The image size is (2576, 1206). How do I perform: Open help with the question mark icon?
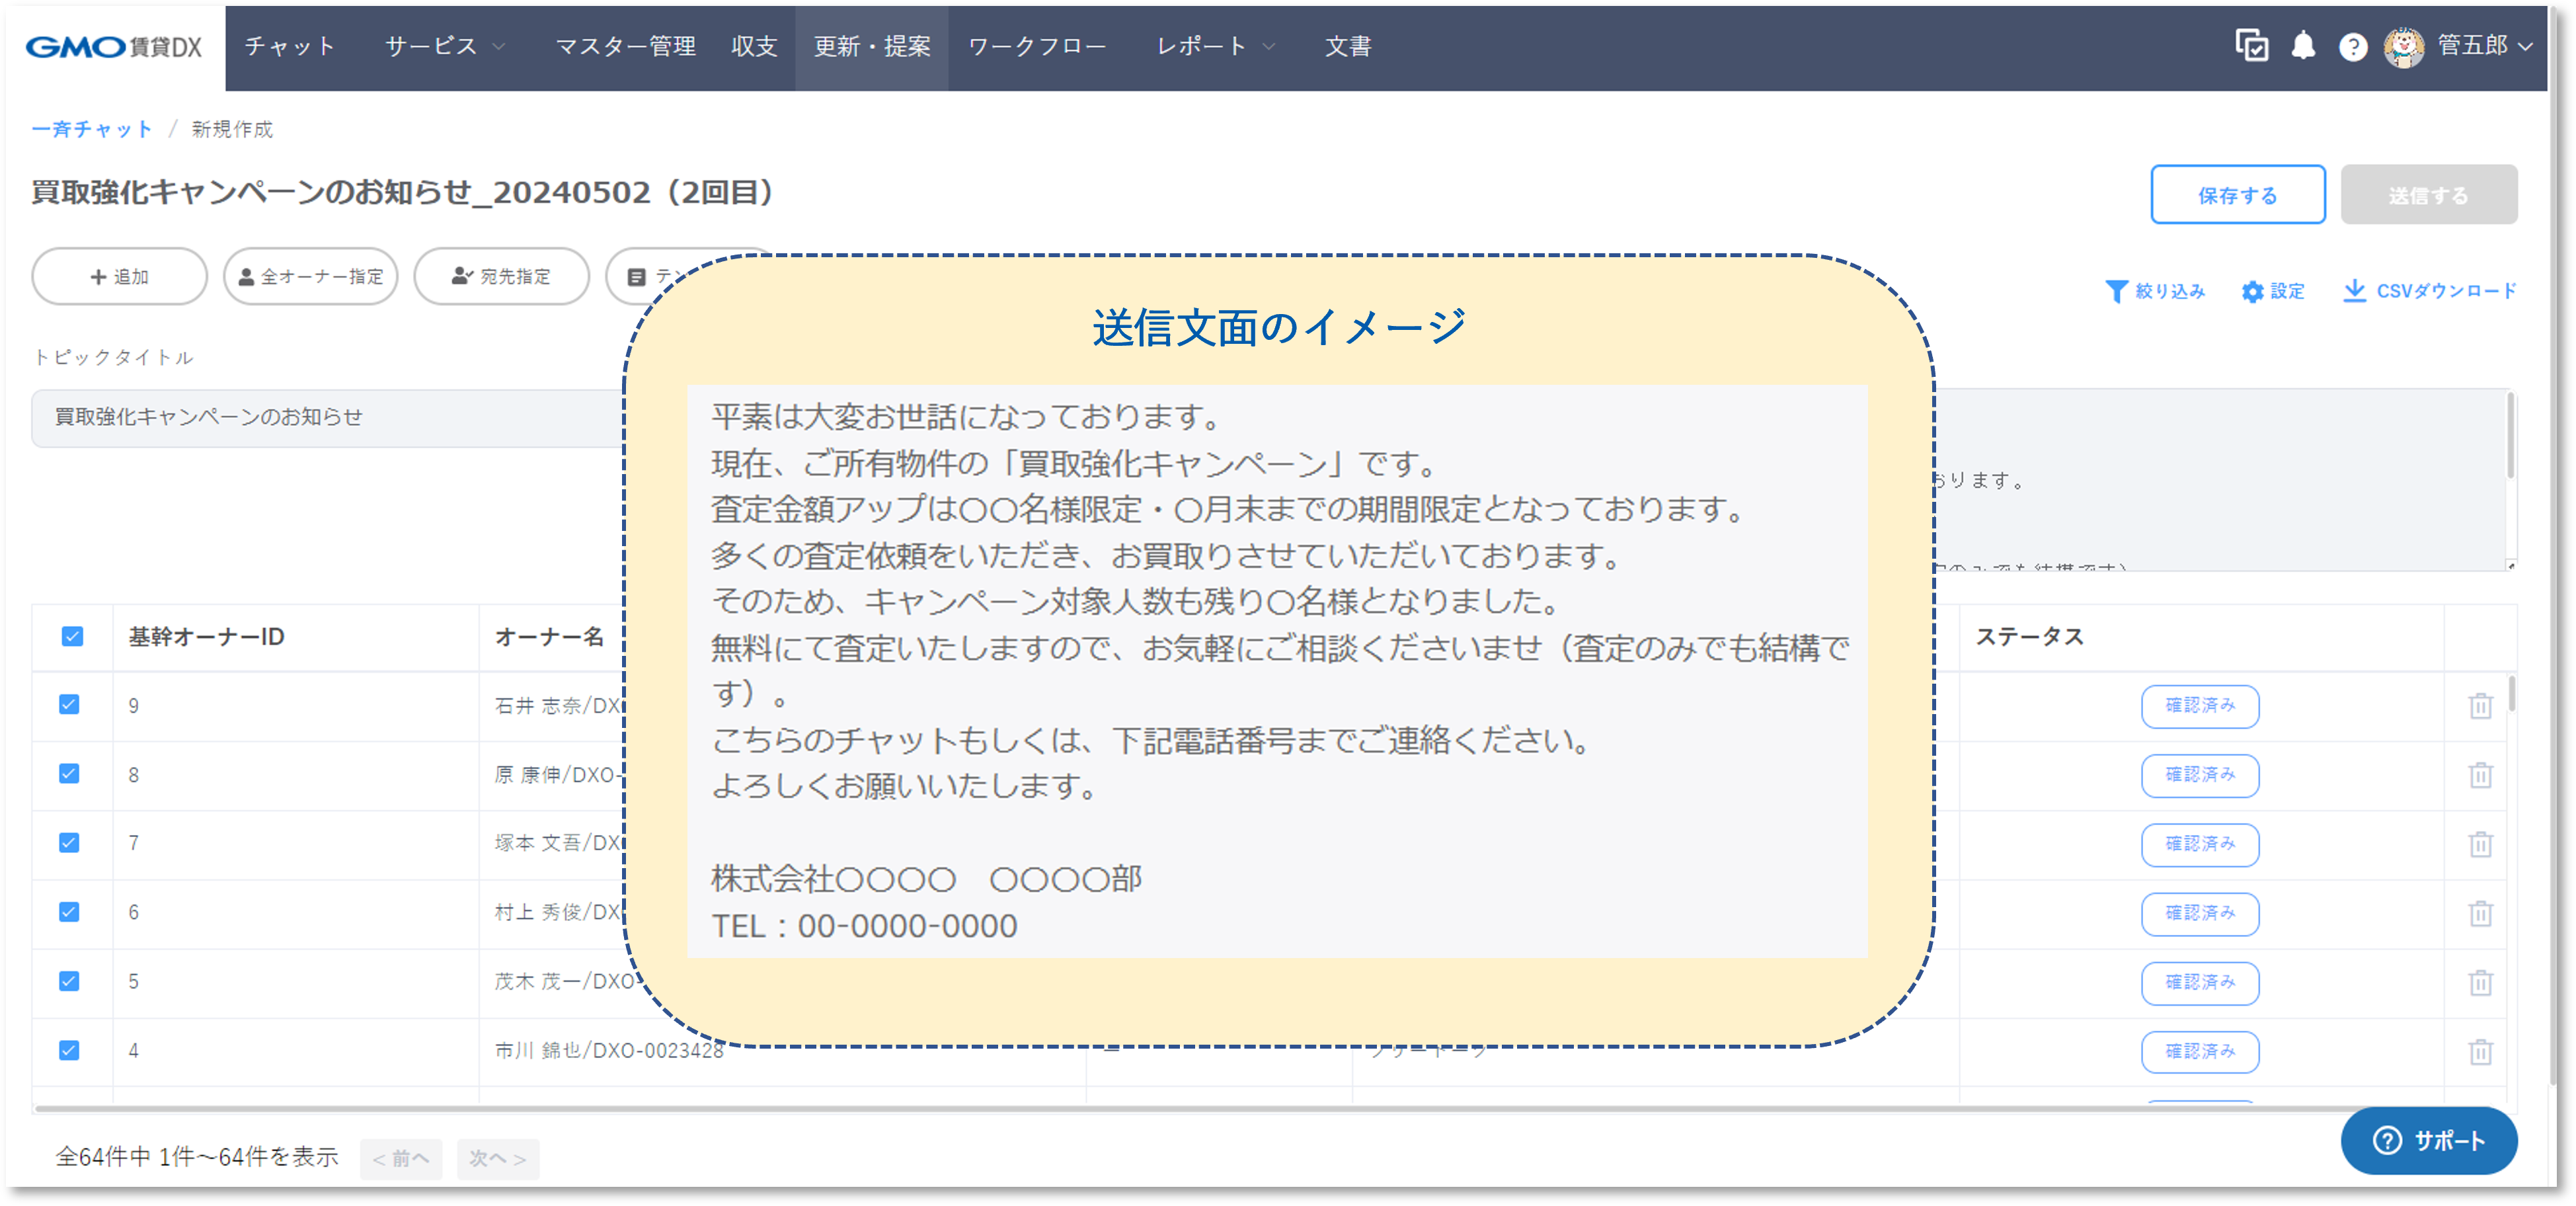coord(2354,46)
